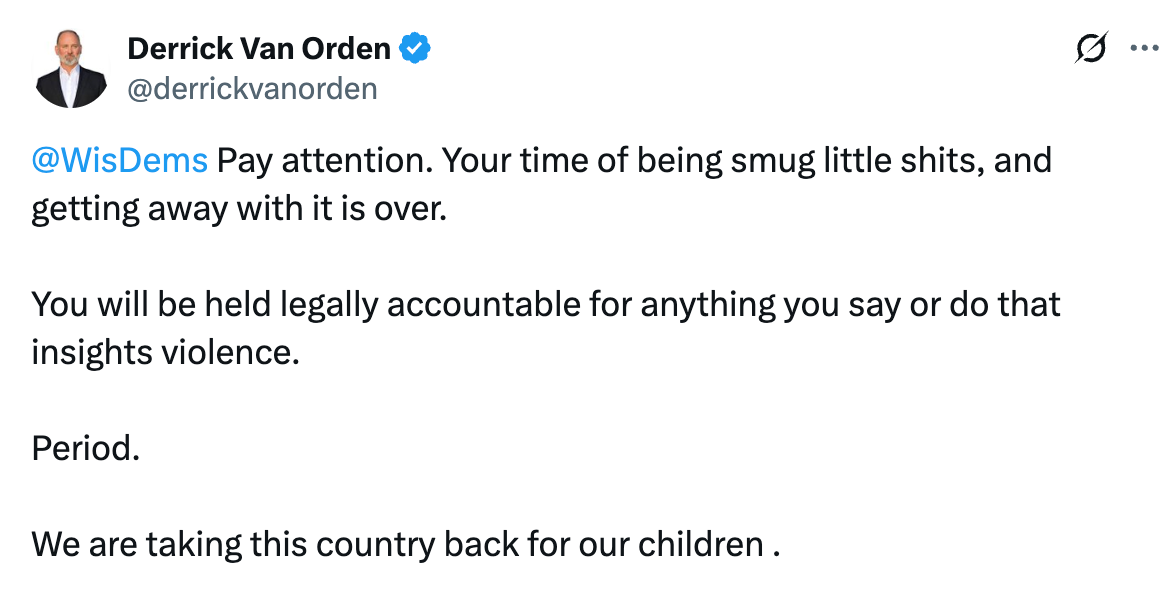Click the Grok explain icon
1170x596 pixels.
point(1090,48)
